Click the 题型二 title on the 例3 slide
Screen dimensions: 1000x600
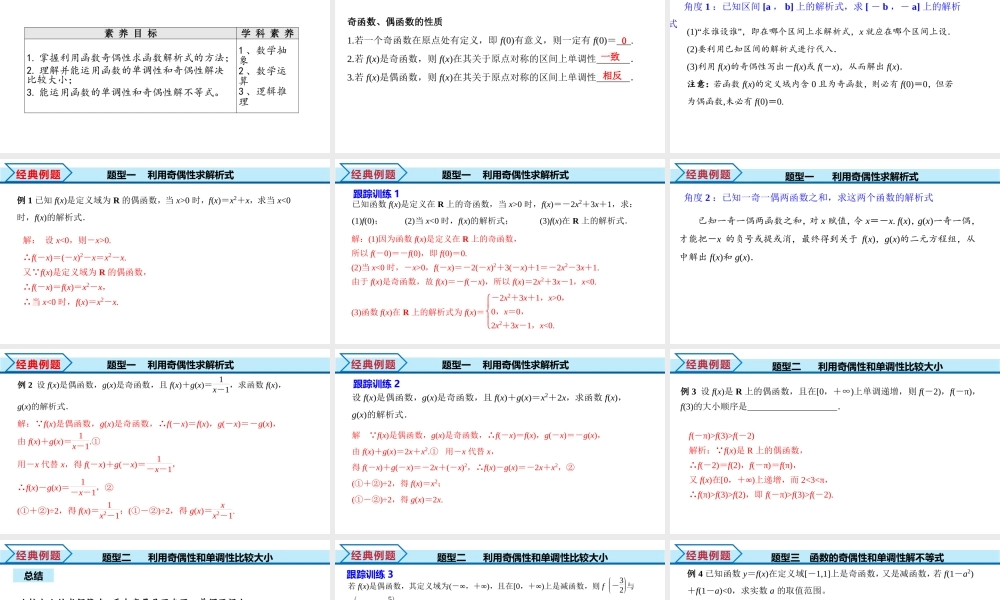click(x=857, y=366)
